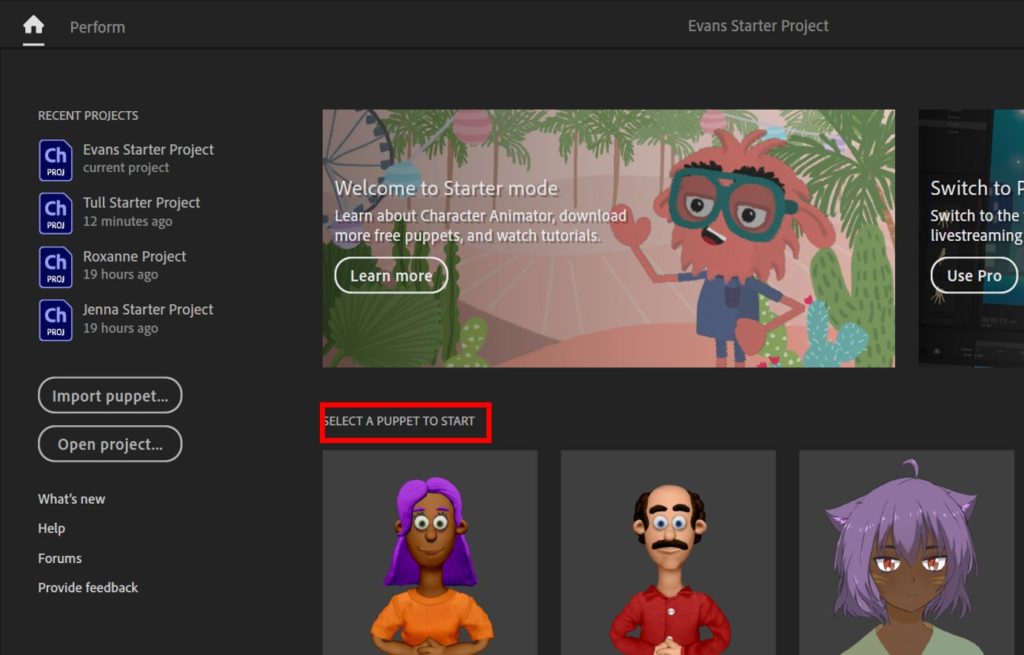Select the purple-haired puppet in orange shirt
Screen dimensions: 1024x655
point(429,560)
